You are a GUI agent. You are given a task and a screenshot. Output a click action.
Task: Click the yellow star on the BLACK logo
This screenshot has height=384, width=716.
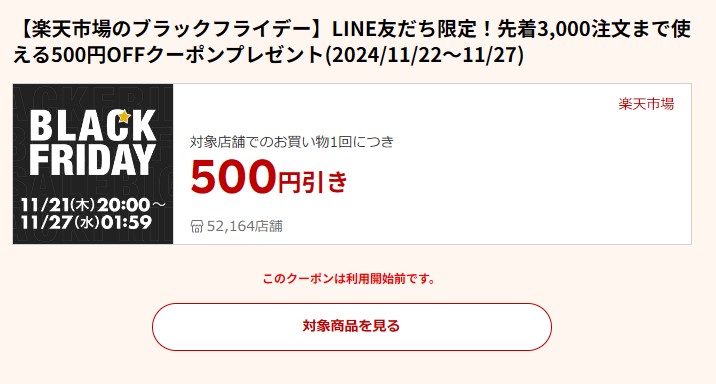click(x=124, y=116)
